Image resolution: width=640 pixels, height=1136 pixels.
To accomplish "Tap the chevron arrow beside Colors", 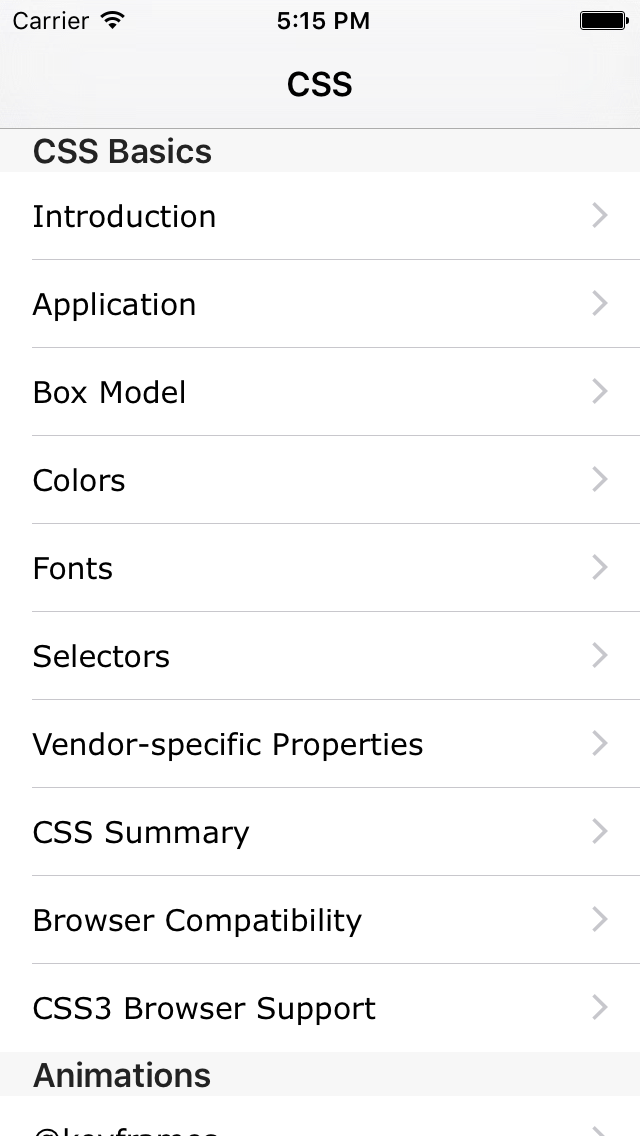I will pyautogui.click(x=599, y=479).
